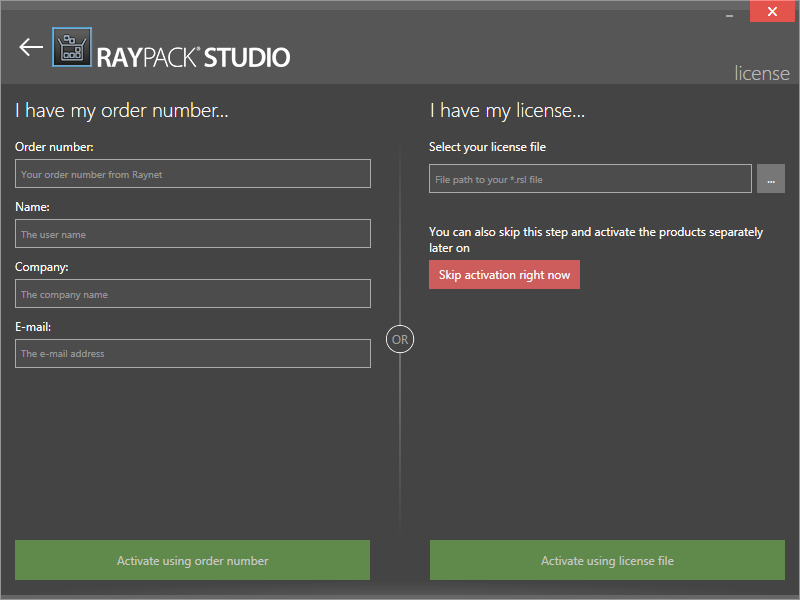
Task: Focus the Order number input field
Action: (193, 174)
